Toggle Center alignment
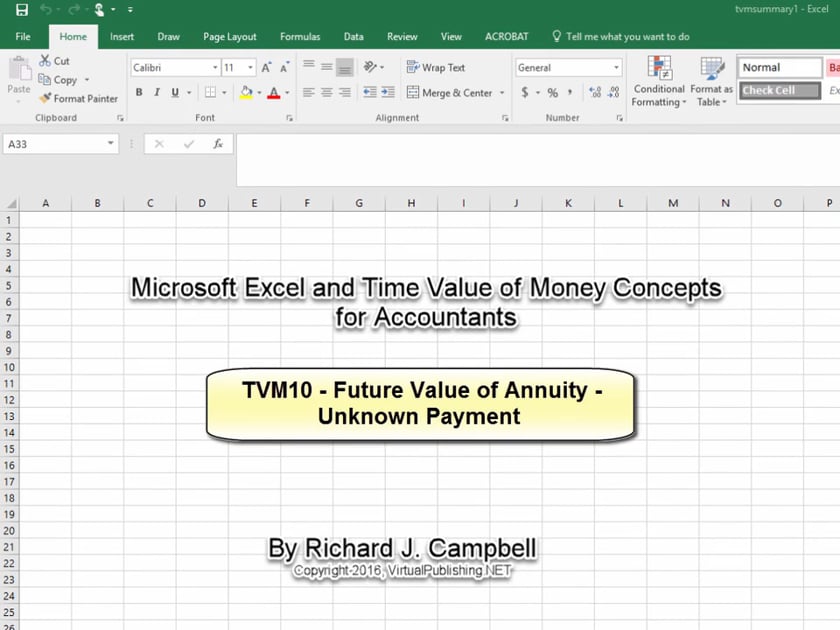Viewport: 840px width, 630px height. click(x=327, y=92)
